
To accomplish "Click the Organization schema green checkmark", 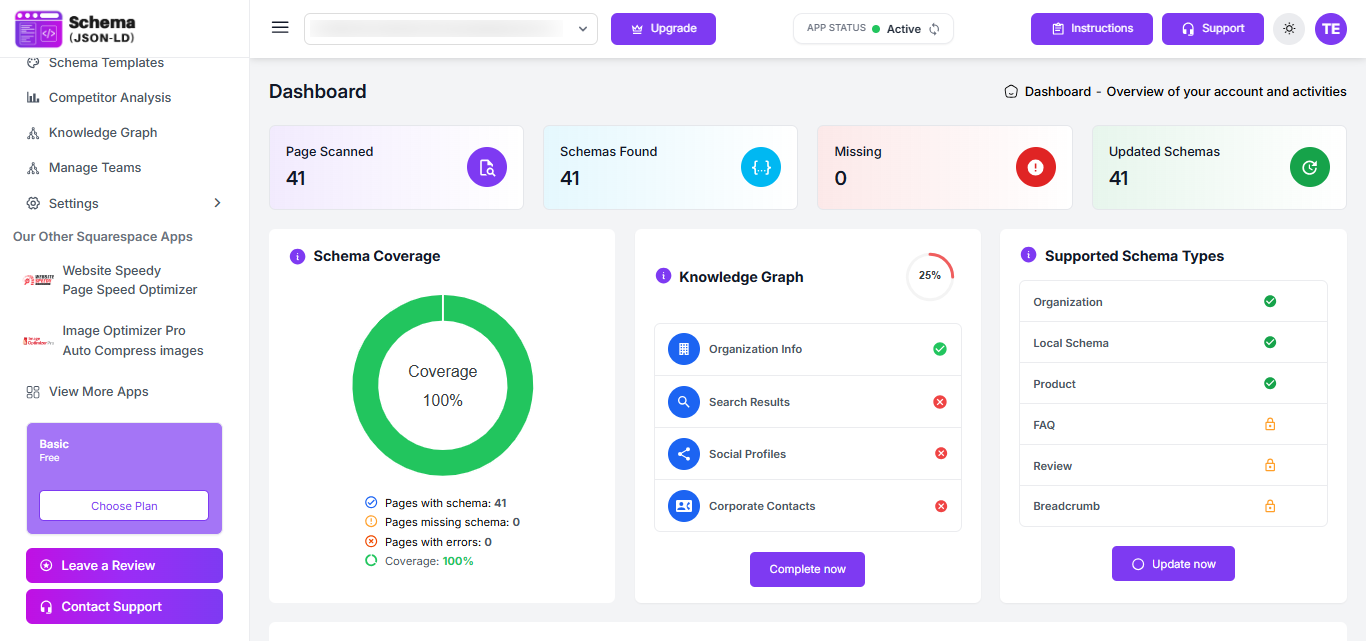I will 1270,301.
